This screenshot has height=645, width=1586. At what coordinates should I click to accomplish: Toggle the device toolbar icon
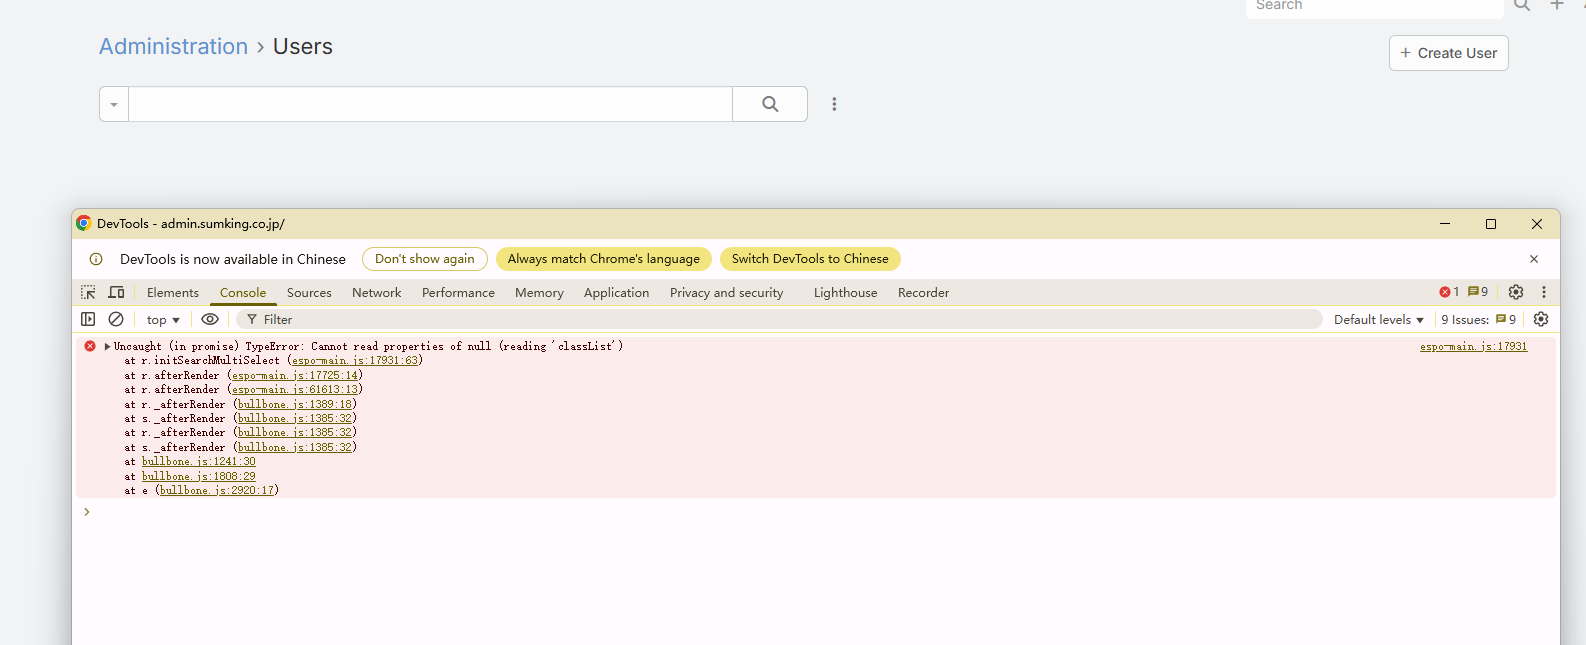click(x=116, y=292)
